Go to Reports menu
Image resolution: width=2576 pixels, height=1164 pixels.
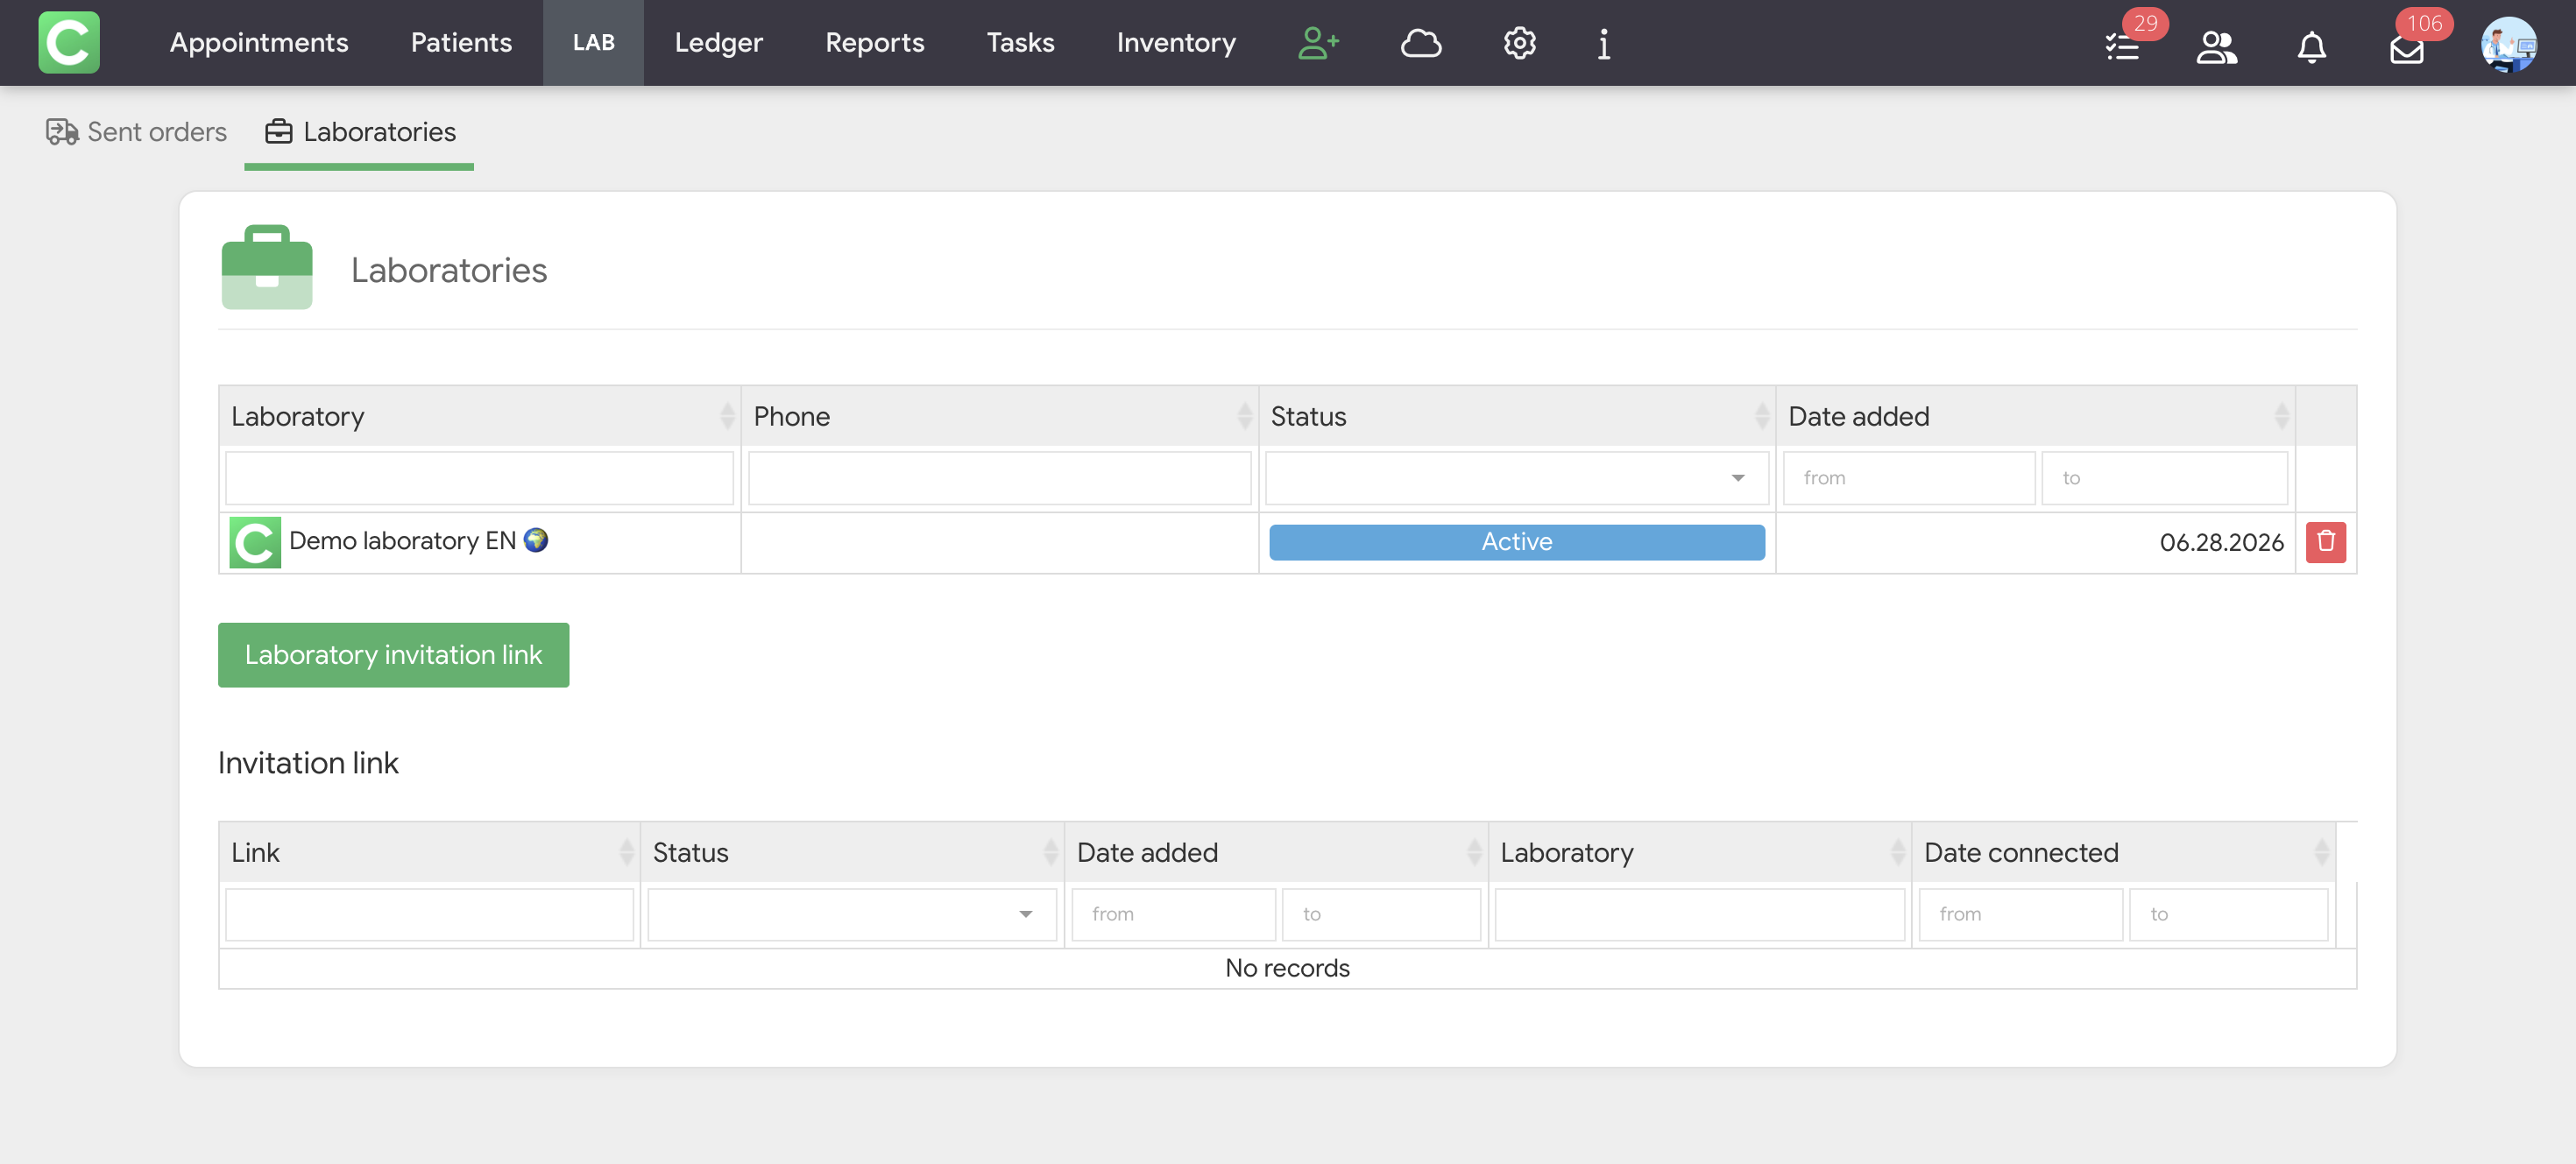pos(874,42)
